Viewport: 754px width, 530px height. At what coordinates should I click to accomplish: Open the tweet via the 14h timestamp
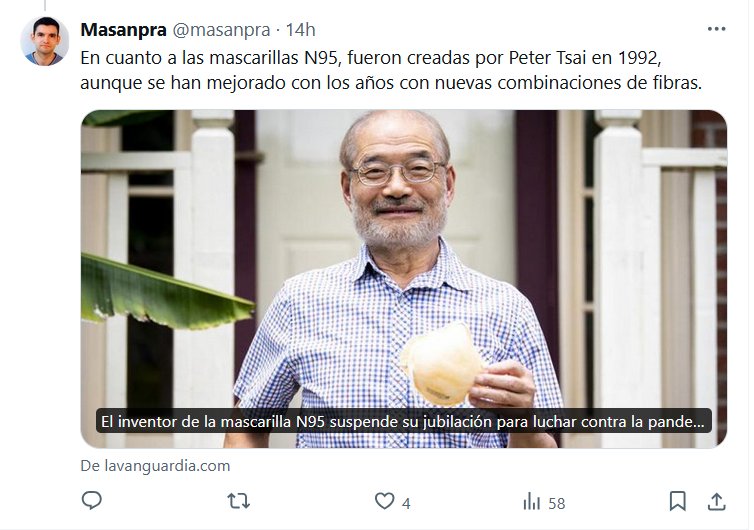click(301, 30)
